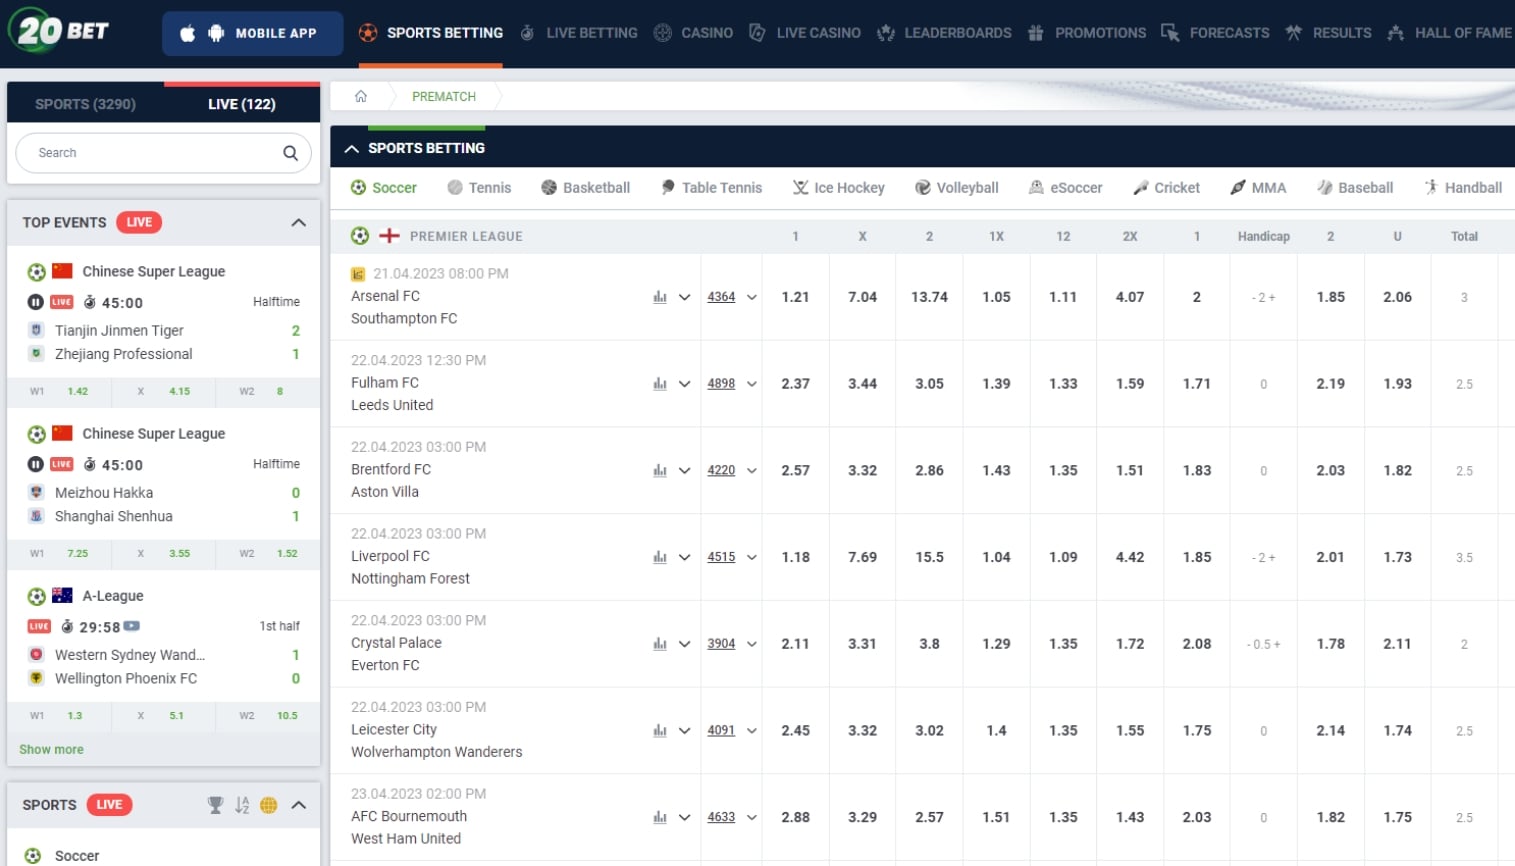Screen dimensions: 1515x866
Task: Open Casino from the top navigation
Action: [693, 33]
